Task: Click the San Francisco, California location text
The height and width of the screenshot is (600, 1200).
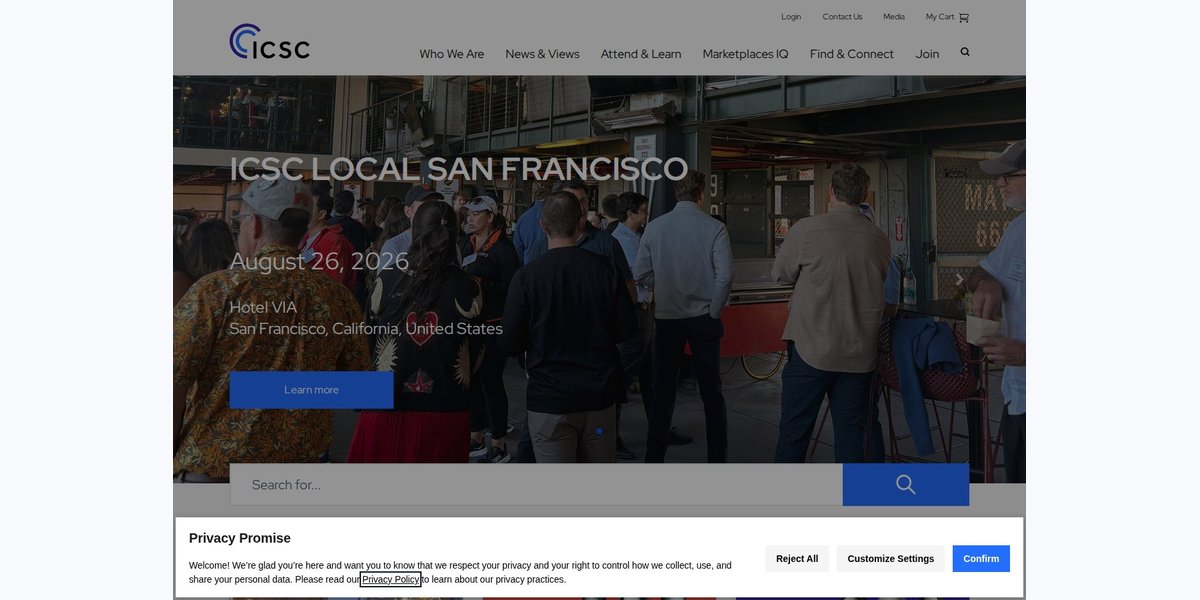Action: coord(366,329)
